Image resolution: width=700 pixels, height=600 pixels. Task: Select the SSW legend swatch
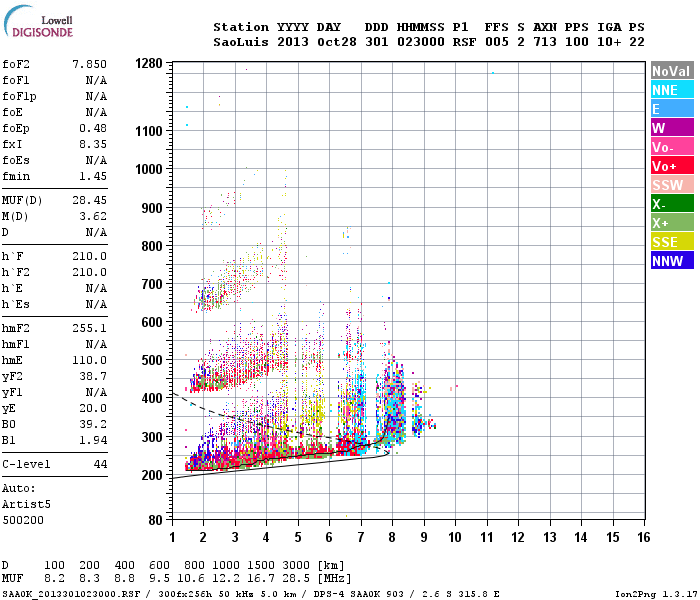(x=672, y=185)
